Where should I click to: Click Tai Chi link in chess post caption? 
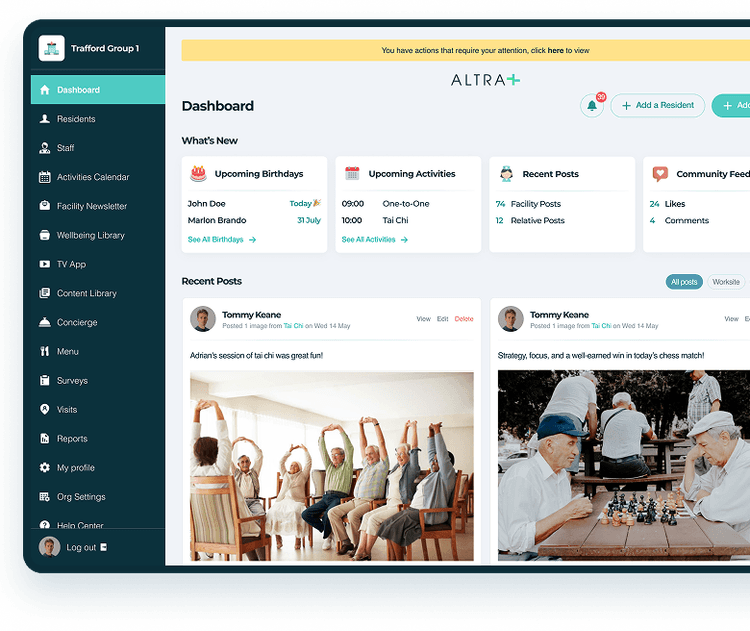pos(601,326)
